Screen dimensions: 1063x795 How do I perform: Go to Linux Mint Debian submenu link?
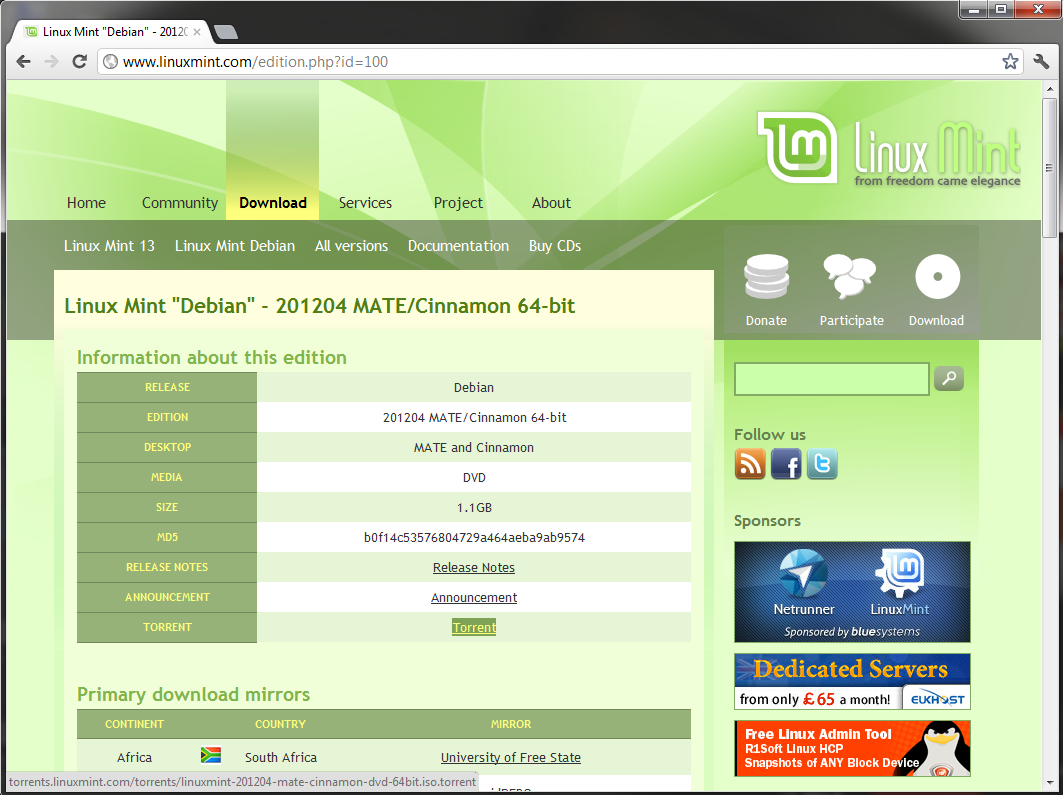235,246
